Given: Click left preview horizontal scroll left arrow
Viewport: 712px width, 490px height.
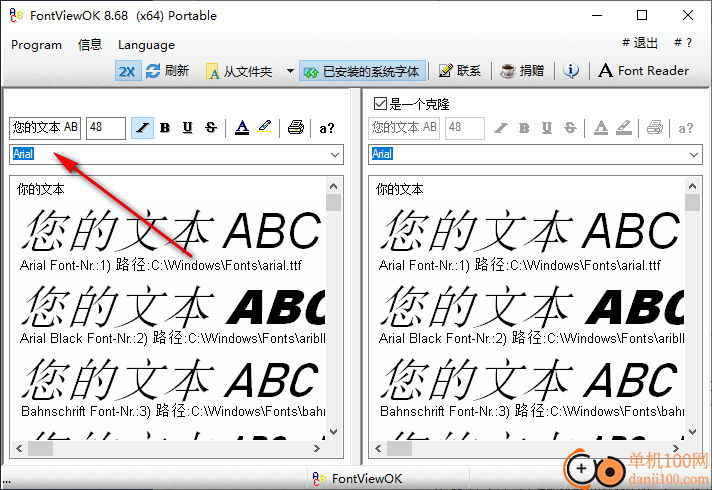Looking at the screenshot, I should (19, 448).
